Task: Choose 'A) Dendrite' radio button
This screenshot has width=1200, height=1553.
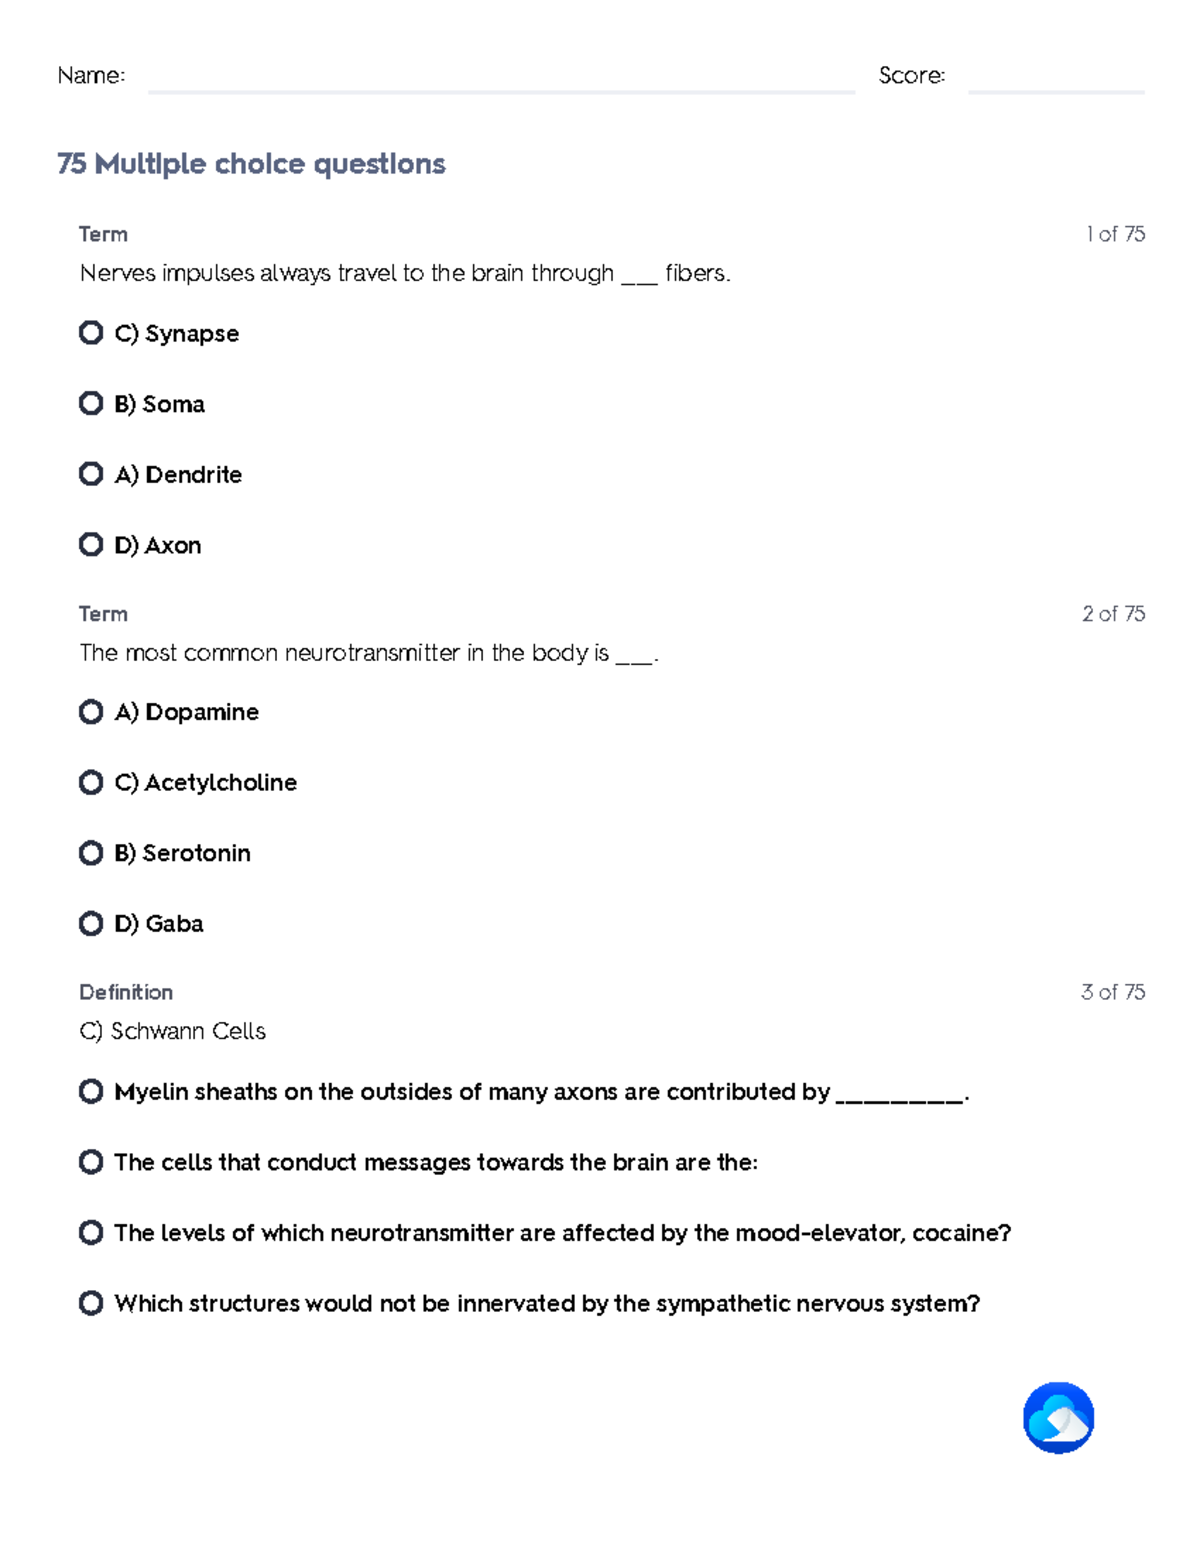Action: click(91, 474)
